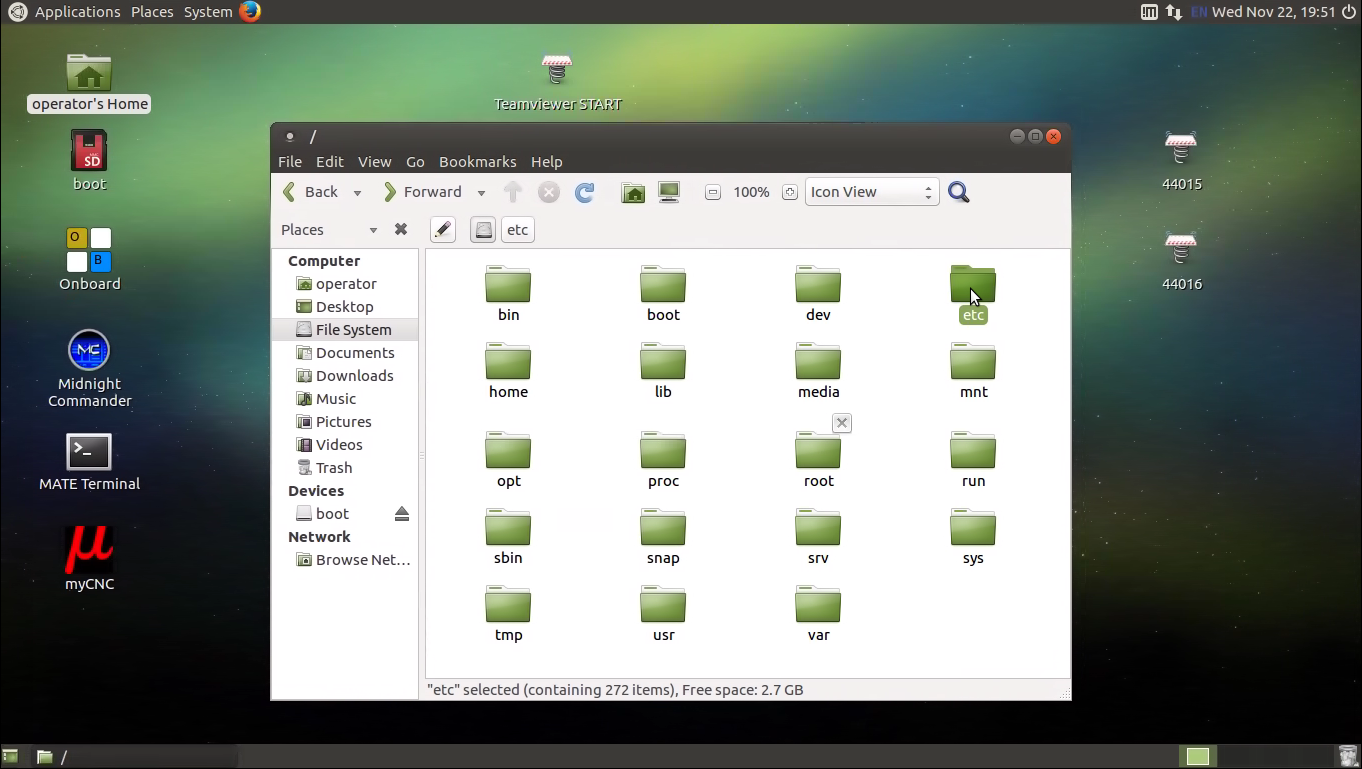Open the Home folder toolbar icon
1362x769 pixels.
(633, 192)
